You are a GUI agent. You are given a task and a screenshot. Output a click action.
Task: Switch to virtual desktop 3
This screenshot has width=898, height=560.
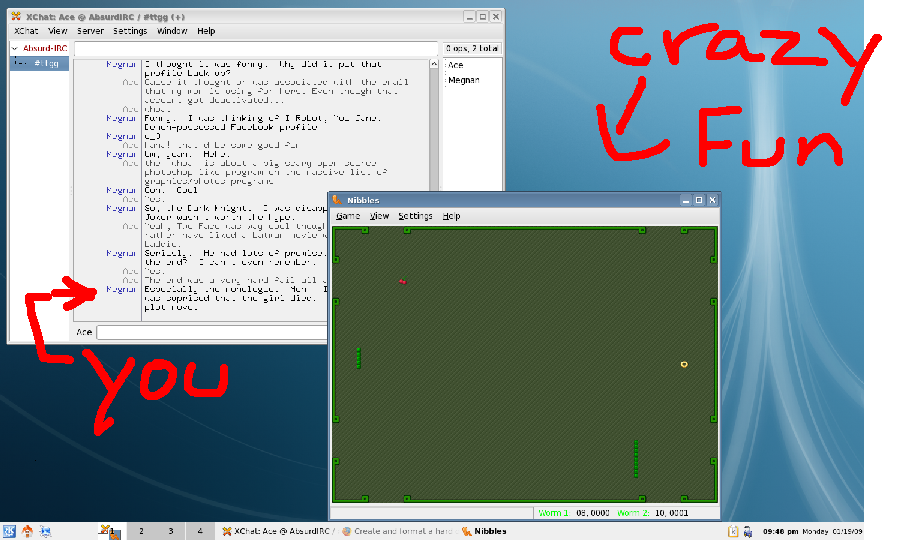coord(170,531)
